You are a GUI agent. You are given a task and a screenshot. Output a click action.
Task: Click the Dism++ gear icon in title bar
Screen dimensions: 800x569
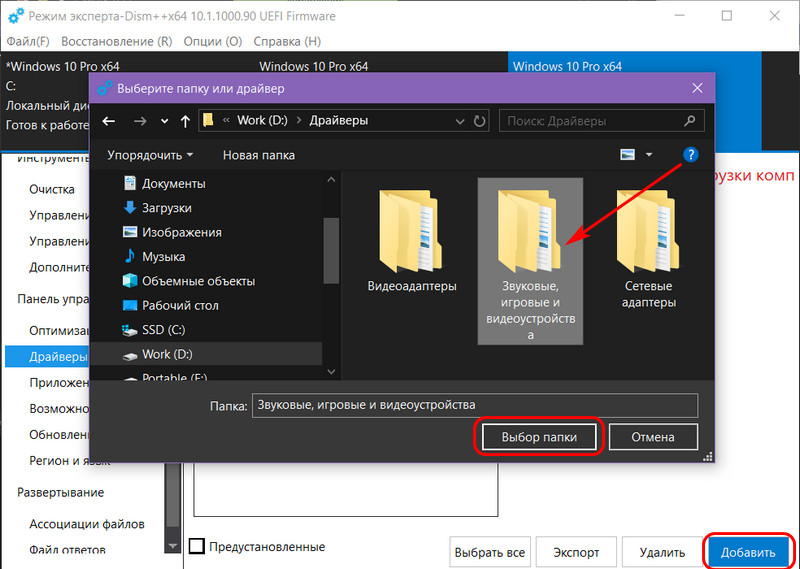pos(16,16)
